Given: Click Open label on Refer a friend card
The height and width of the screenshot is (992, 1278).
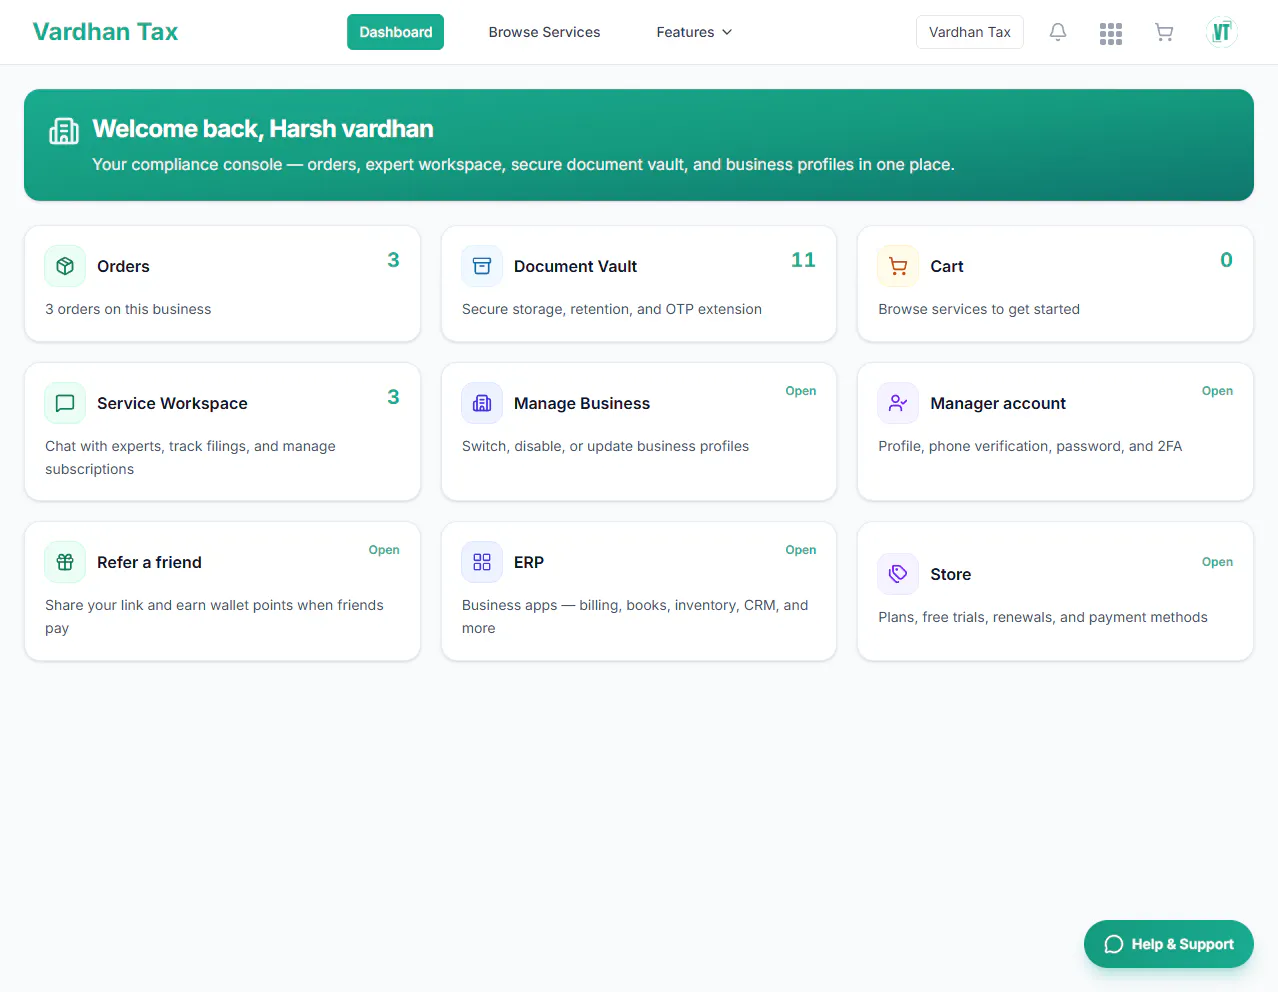Looking at the screenshot, I should tap(384, 550).
